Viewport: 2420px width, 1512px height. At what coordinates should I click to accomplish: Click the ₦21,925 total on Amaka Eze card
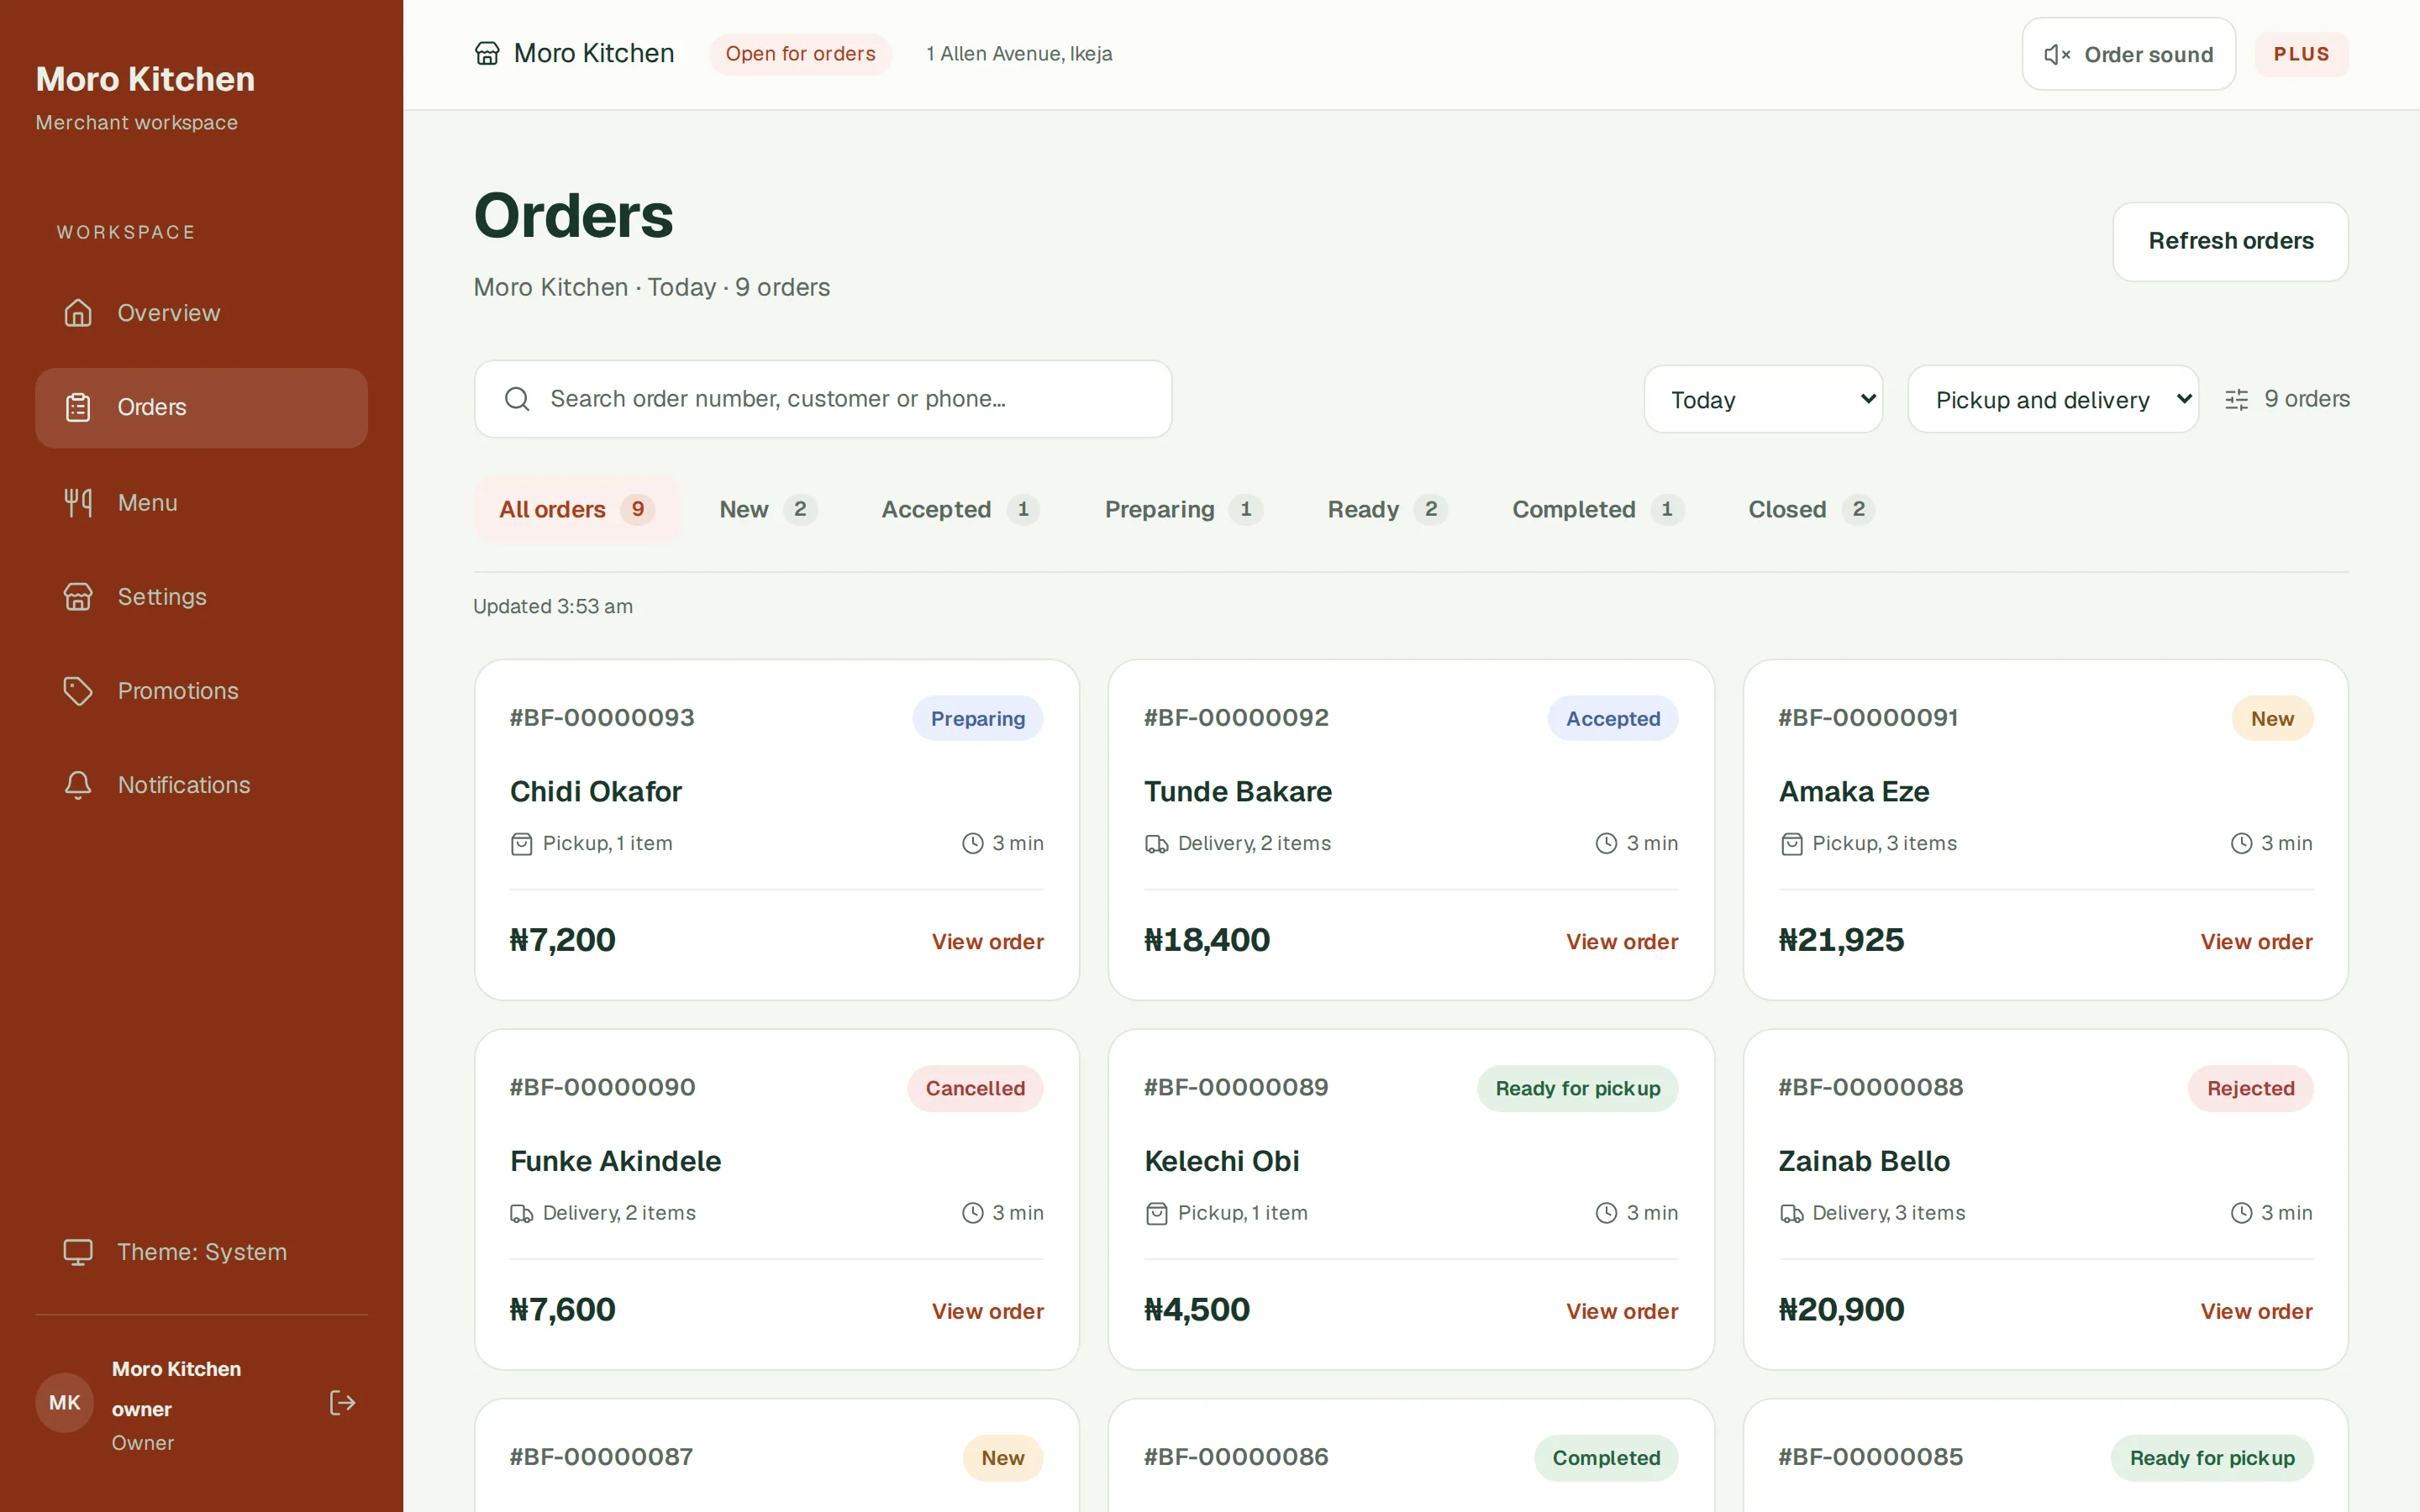(x=1841, y=940)
